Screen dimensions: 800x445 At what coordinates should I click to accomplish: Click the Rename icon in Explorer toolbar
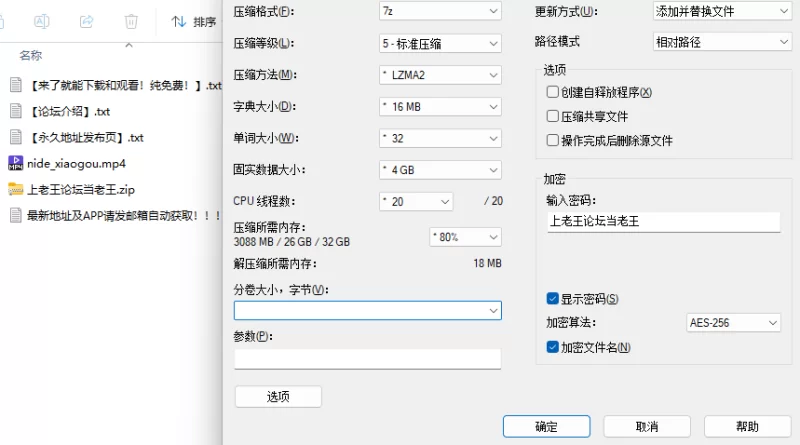(42, 21)
